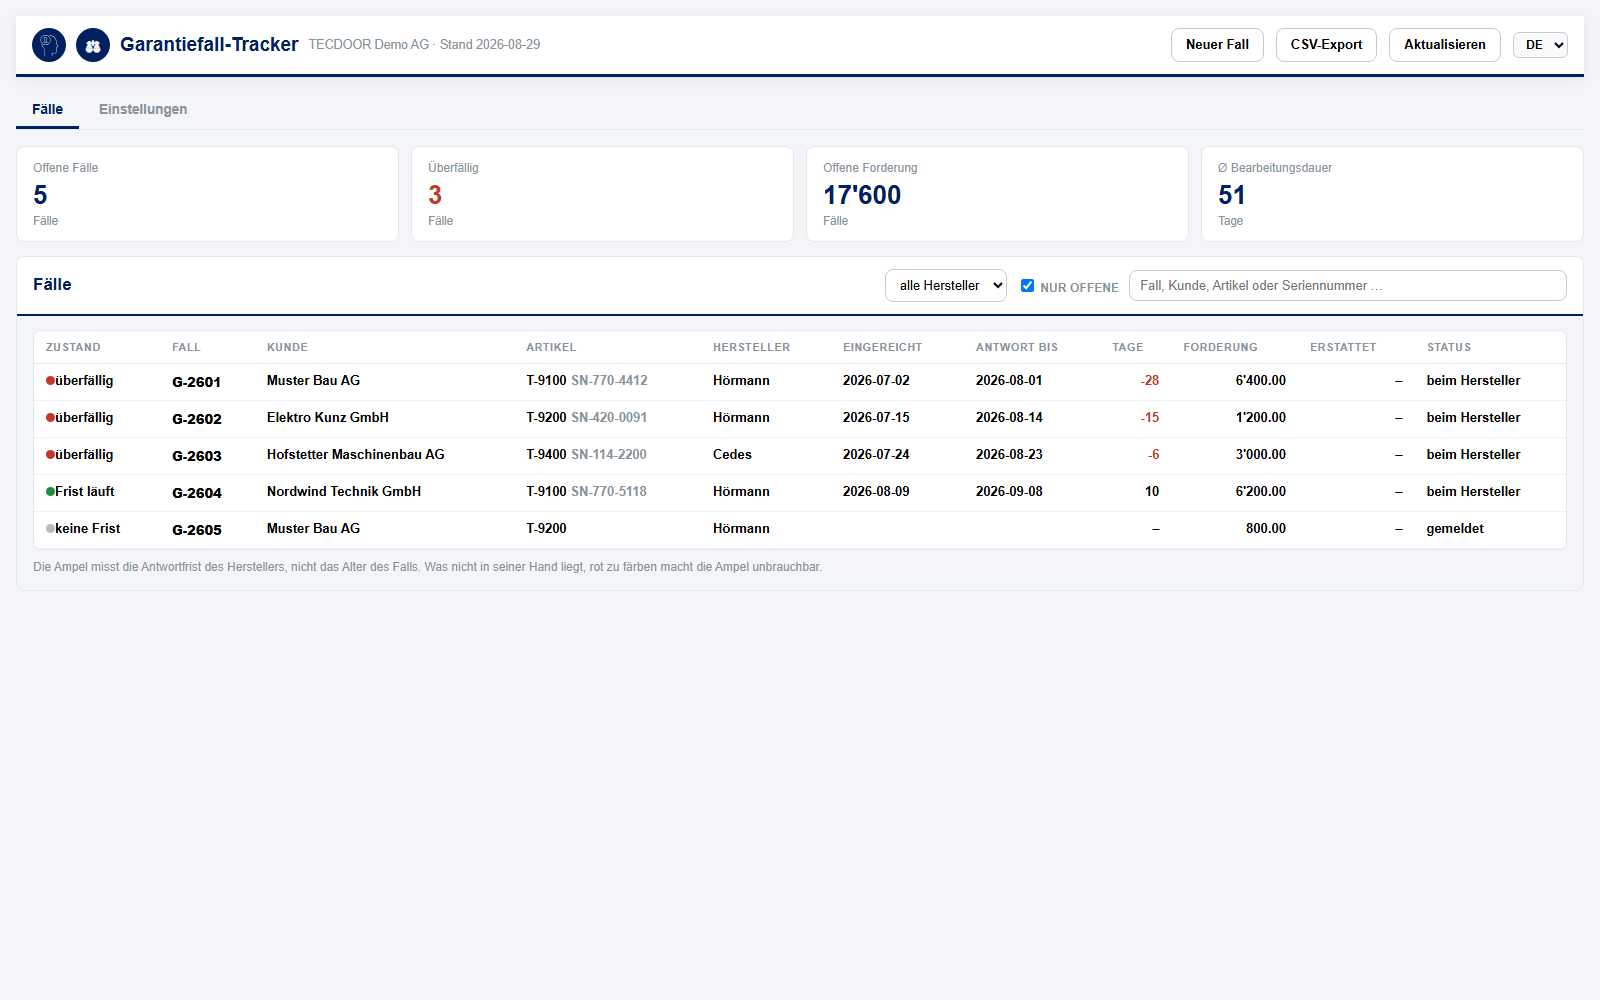Click the red status dot for G-2602

pyautogui.click(x=50, y=418)
